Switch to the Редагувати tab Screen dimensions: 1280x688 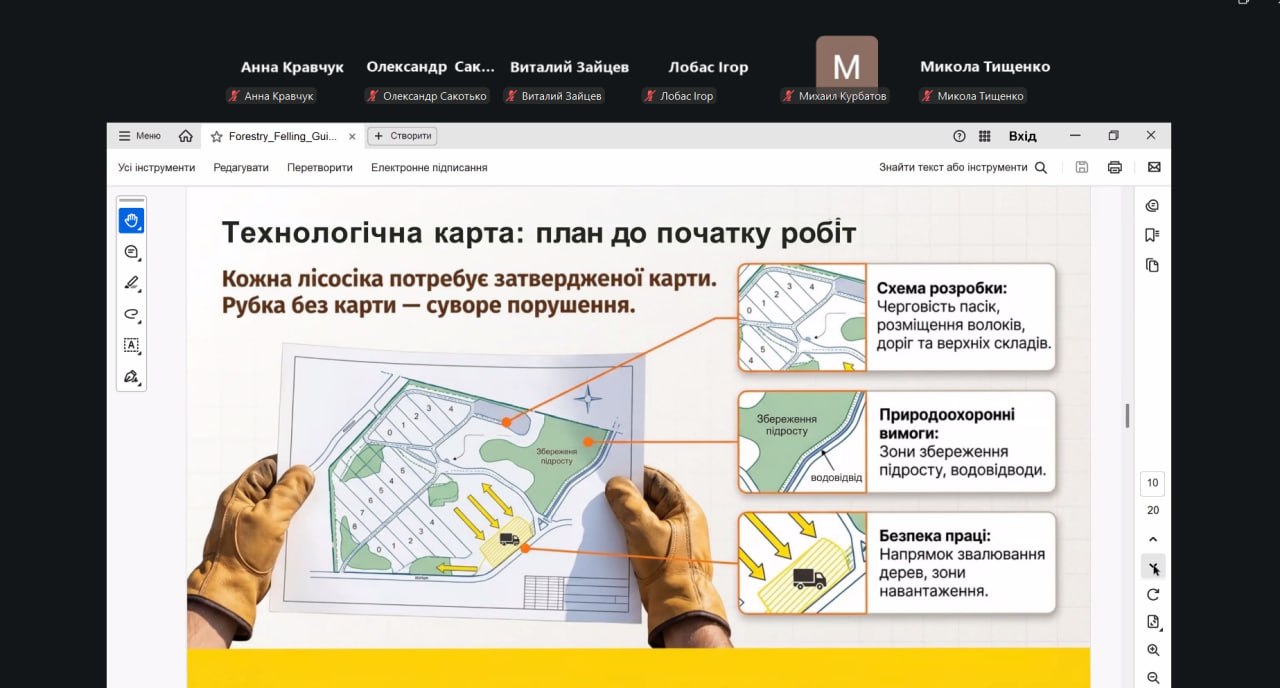pyautogui.click(x=241, y=168)
